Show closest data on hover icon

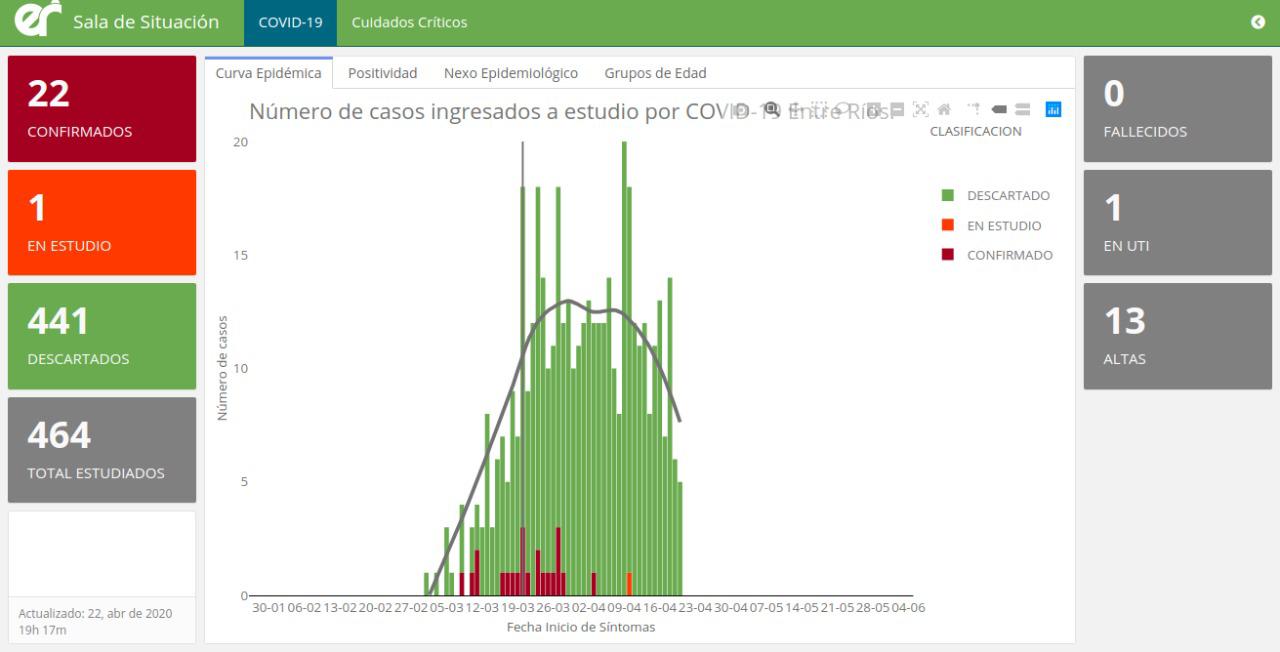tap(998, 109)
